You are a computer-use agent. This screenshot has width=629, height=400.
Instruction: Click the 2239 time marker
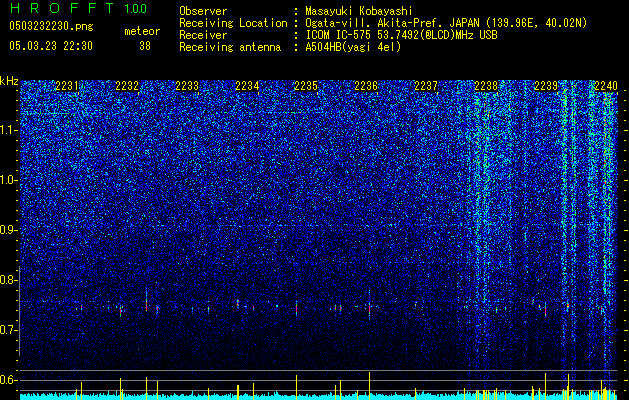coord(546,86)
